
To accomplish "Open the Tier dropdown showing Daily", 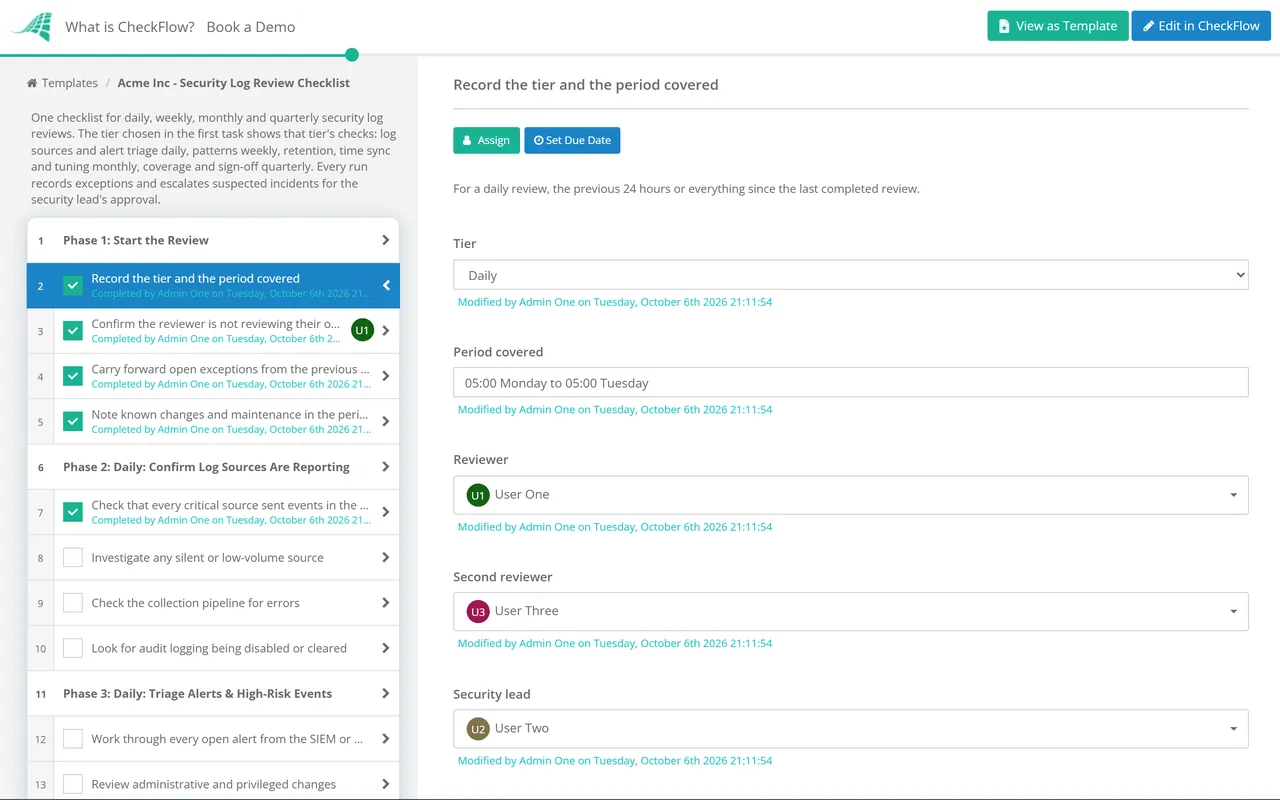I will (x=851, y=275).
